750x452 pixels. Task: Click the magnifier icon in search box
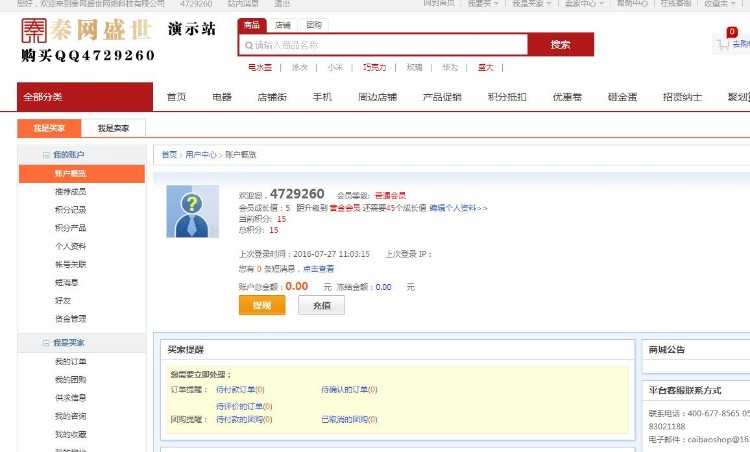coord(249,45)
